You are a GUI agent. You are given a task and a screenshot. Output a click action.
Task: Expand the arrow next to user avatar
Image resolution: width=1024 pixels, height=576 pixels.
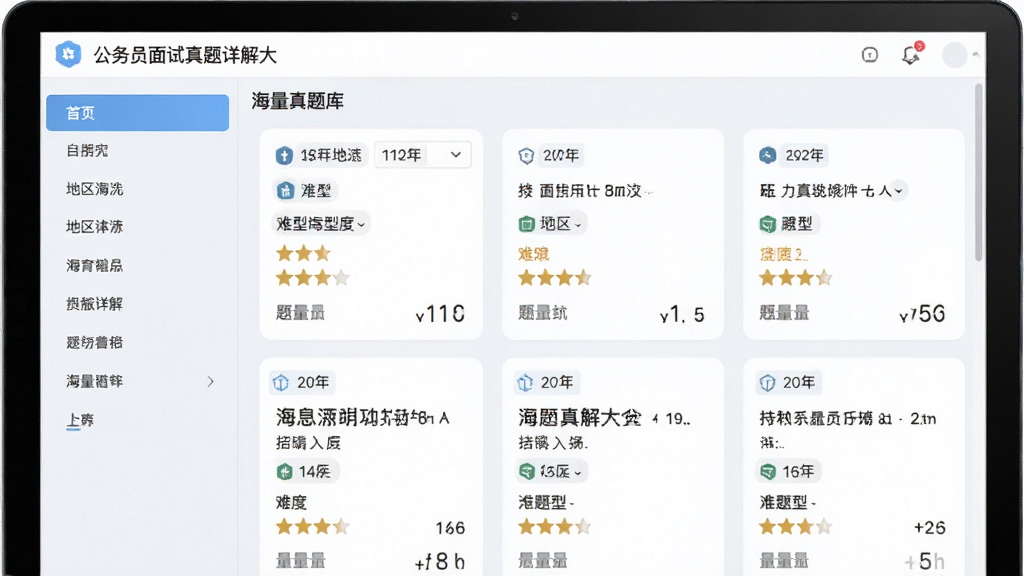pyautogui.click(x=976, y=55)
